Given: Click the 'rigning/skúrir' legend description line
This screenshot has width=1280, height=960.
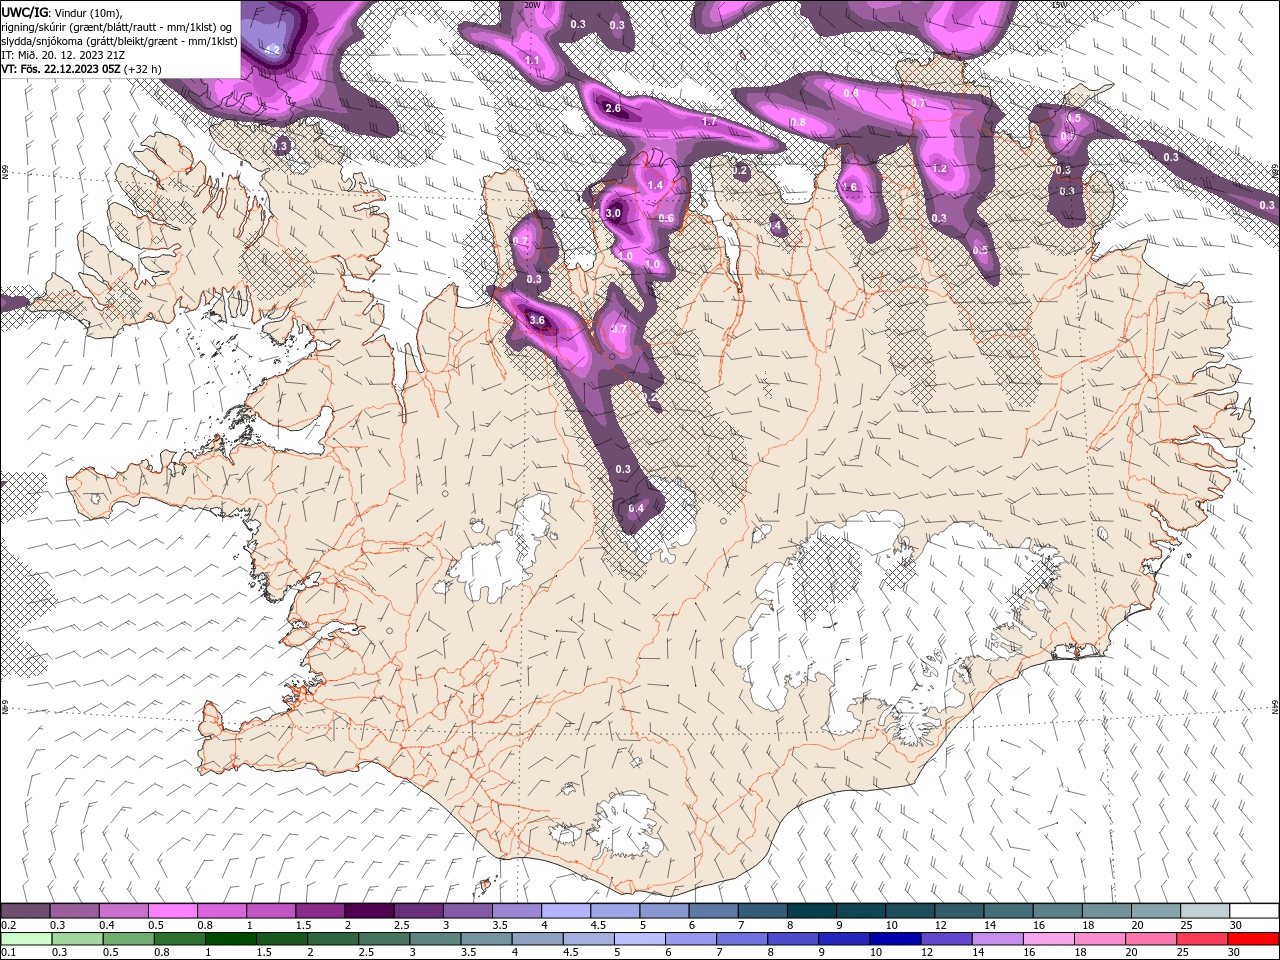Looking at the screenshot, I should coord(118,27).
